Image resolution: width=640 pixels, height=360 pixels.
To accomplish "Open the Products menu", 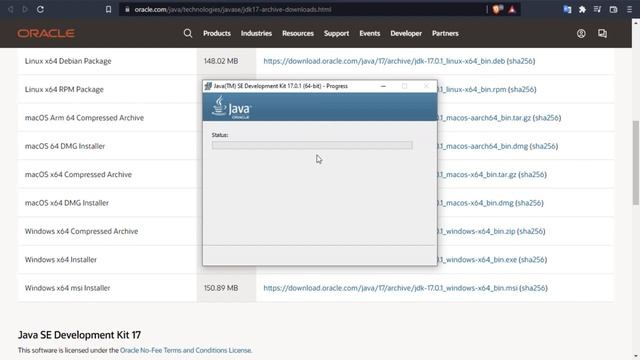I will 217,33.
